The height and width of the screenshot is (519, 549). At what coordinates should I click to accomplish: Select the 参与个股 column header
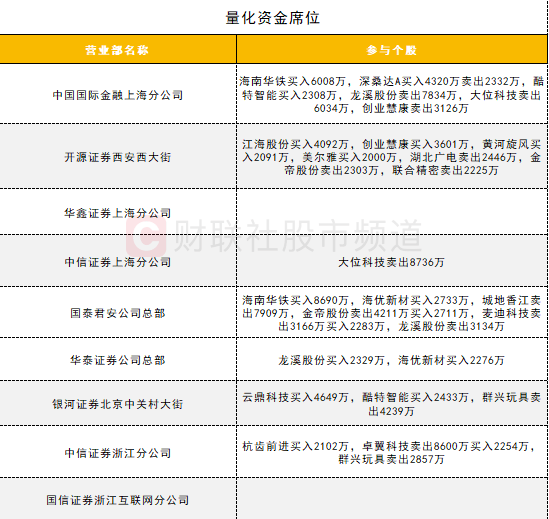tap(391, 50)
